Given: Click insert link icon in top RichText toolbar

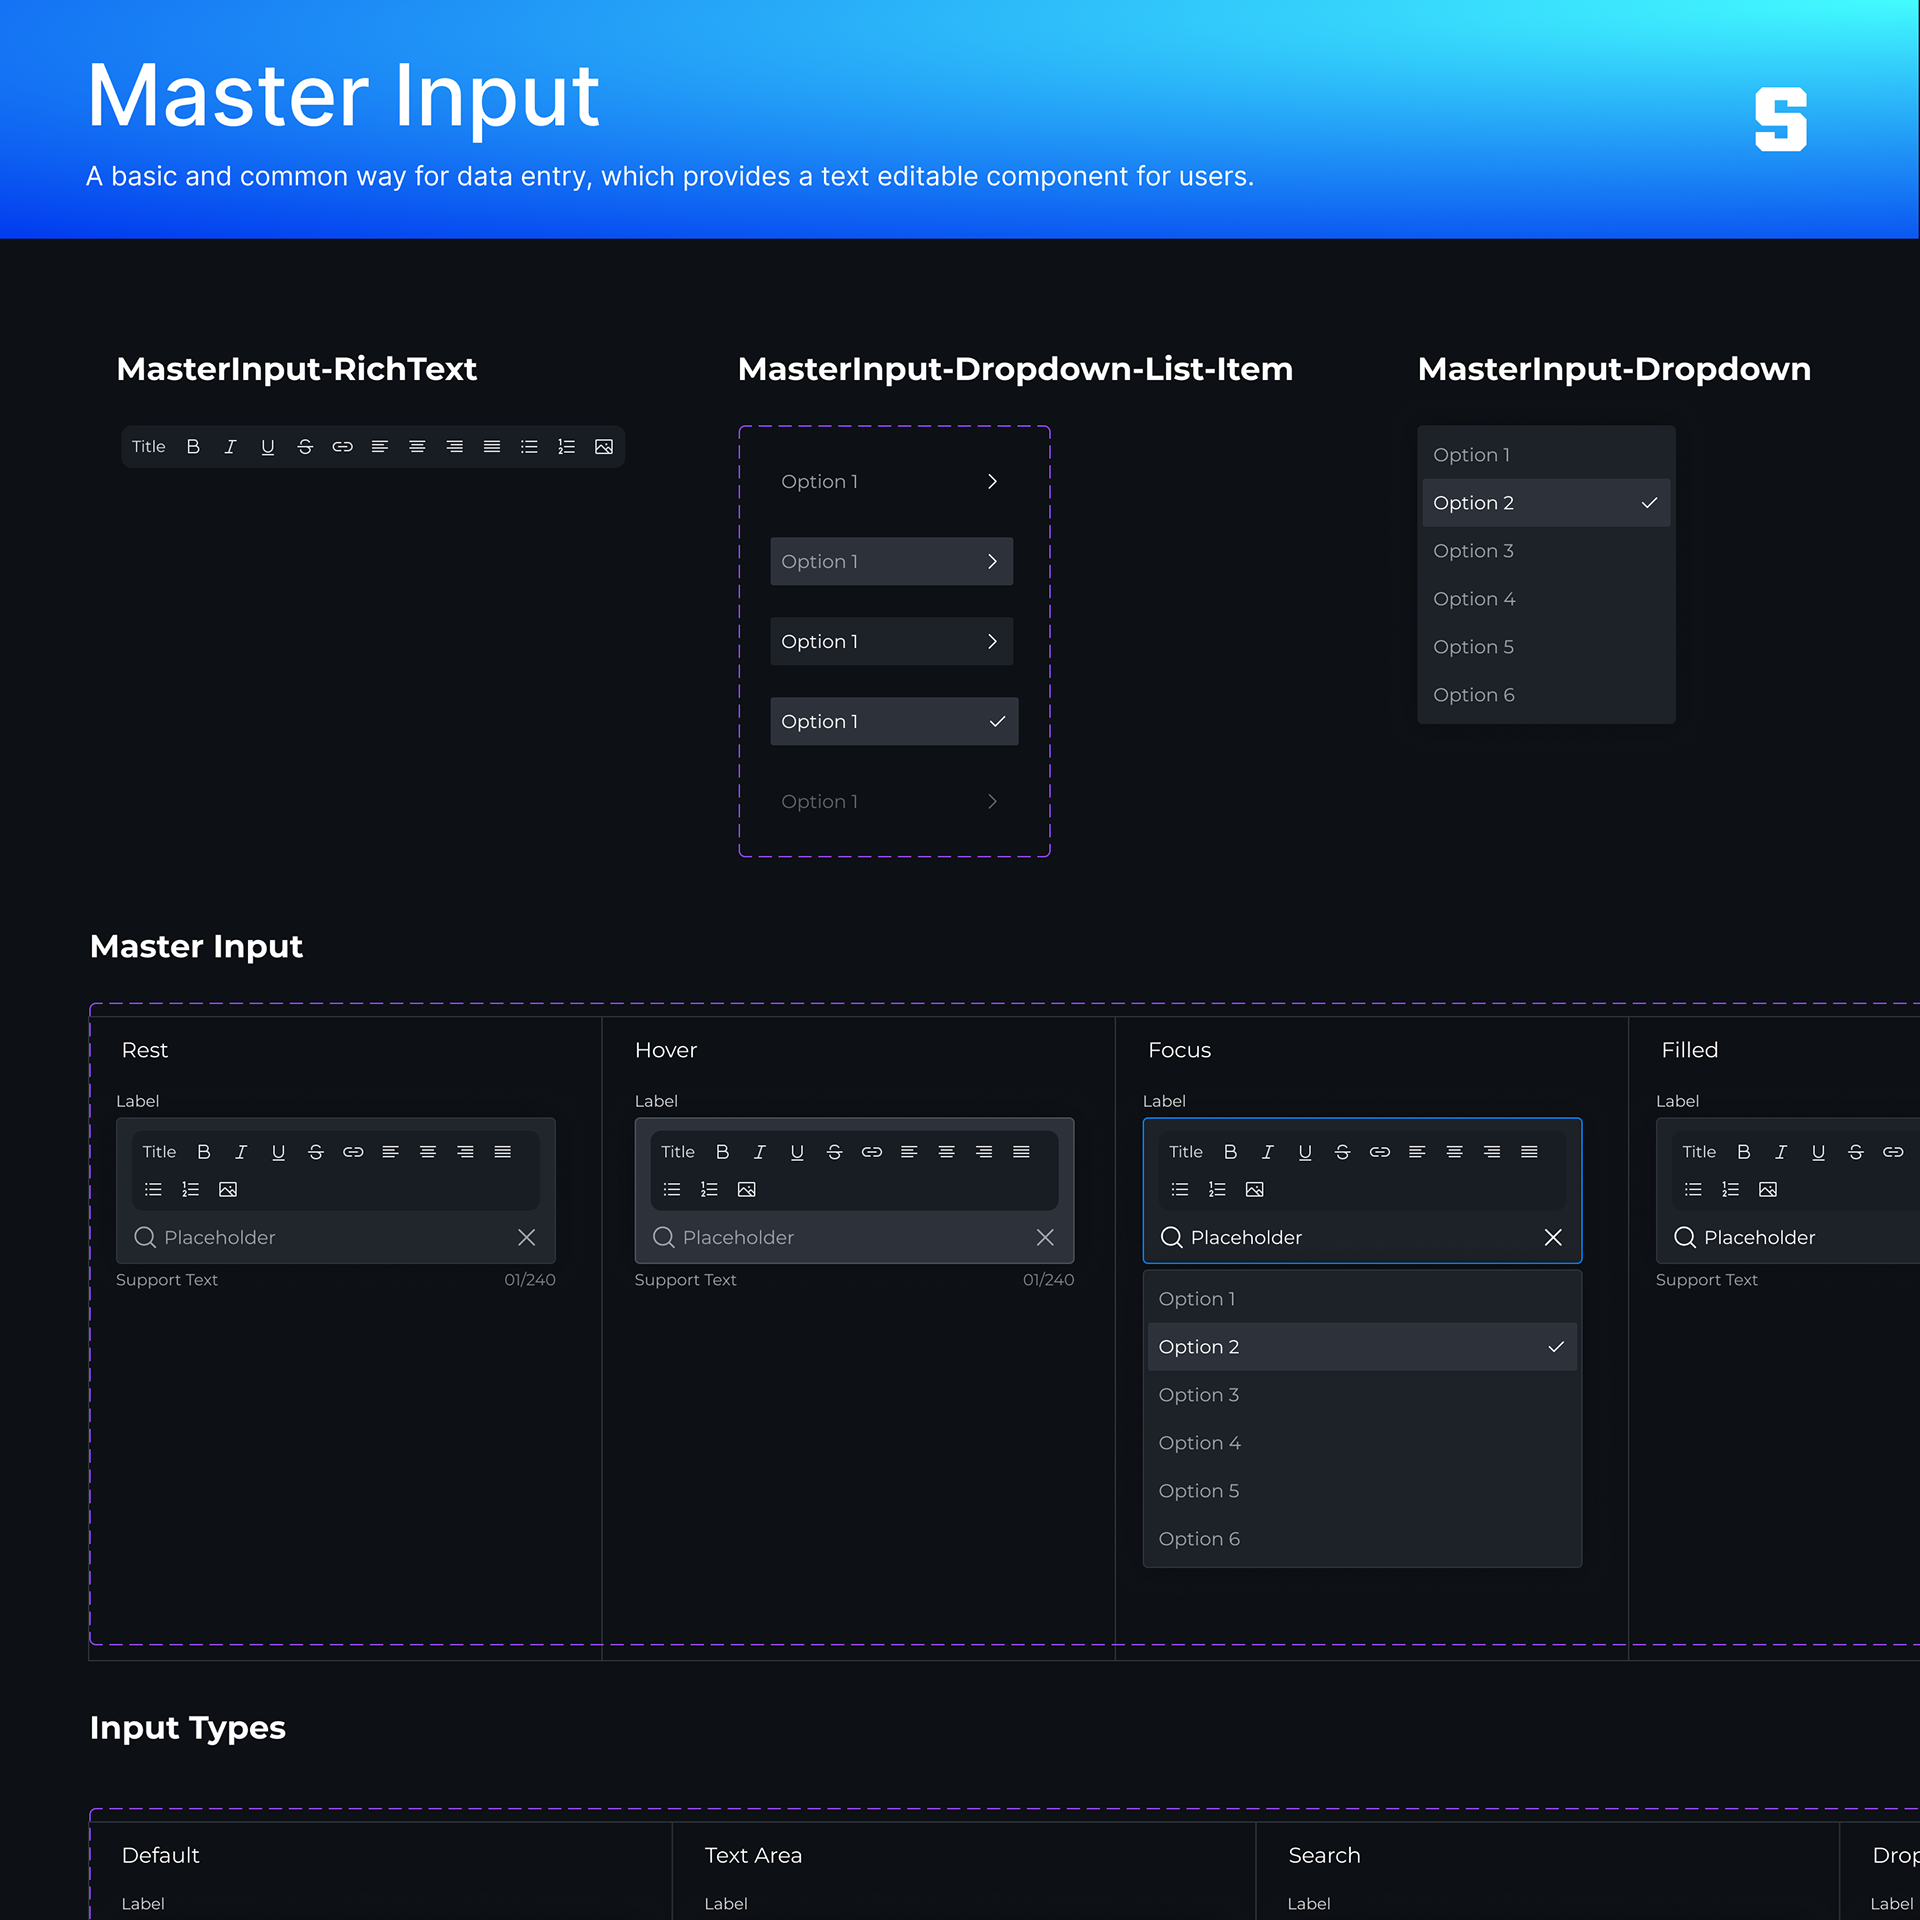Looking at the screenshot, I should point(342,447).
